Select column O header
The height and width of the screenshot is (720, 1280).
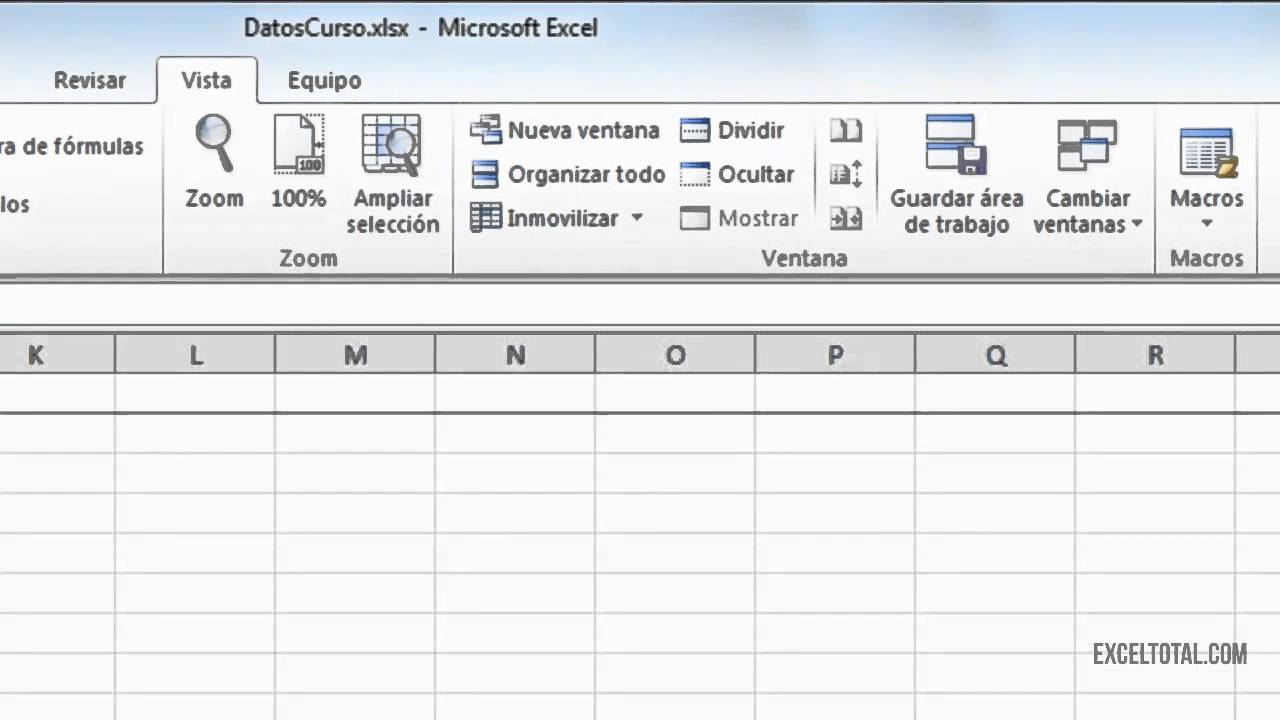click(675, 354)
